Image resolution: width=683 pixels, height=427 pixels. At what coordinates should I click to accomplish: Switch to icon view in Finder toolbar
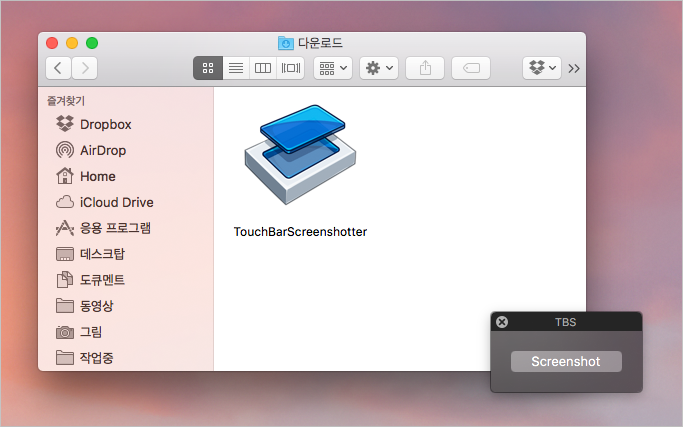(208, 68)
